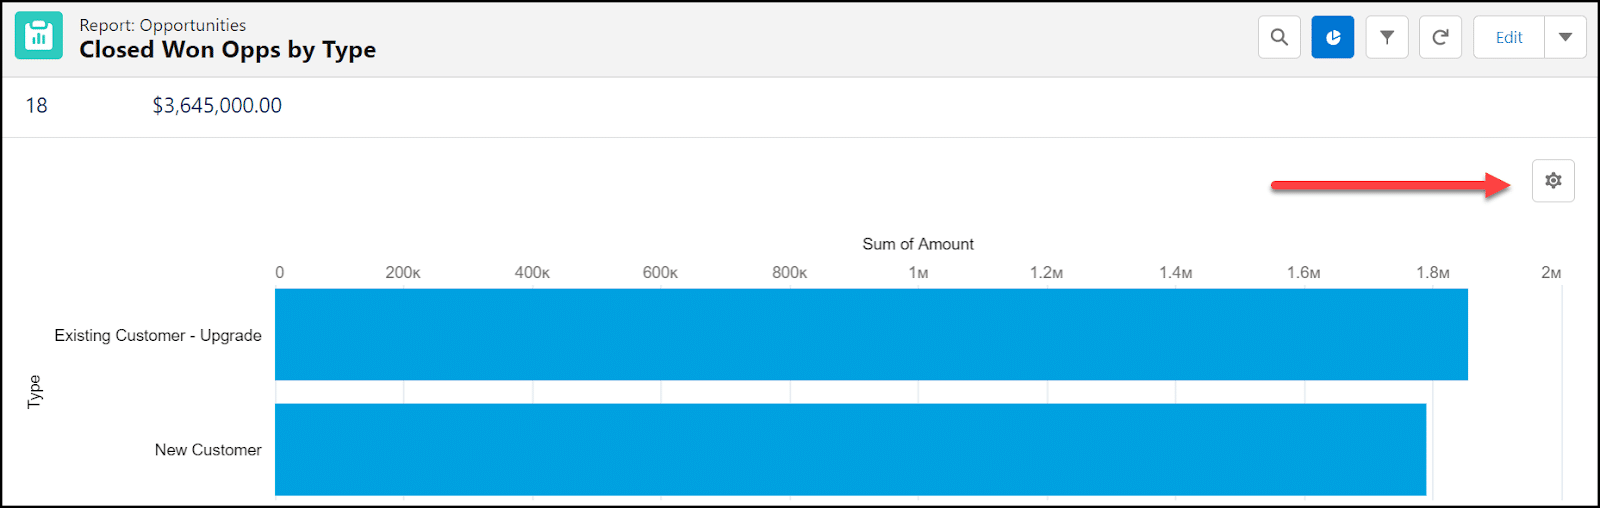This screenshot has width=1600, height=508.
Task: Click the New Customer category label
Action: (x=208, y=450)
